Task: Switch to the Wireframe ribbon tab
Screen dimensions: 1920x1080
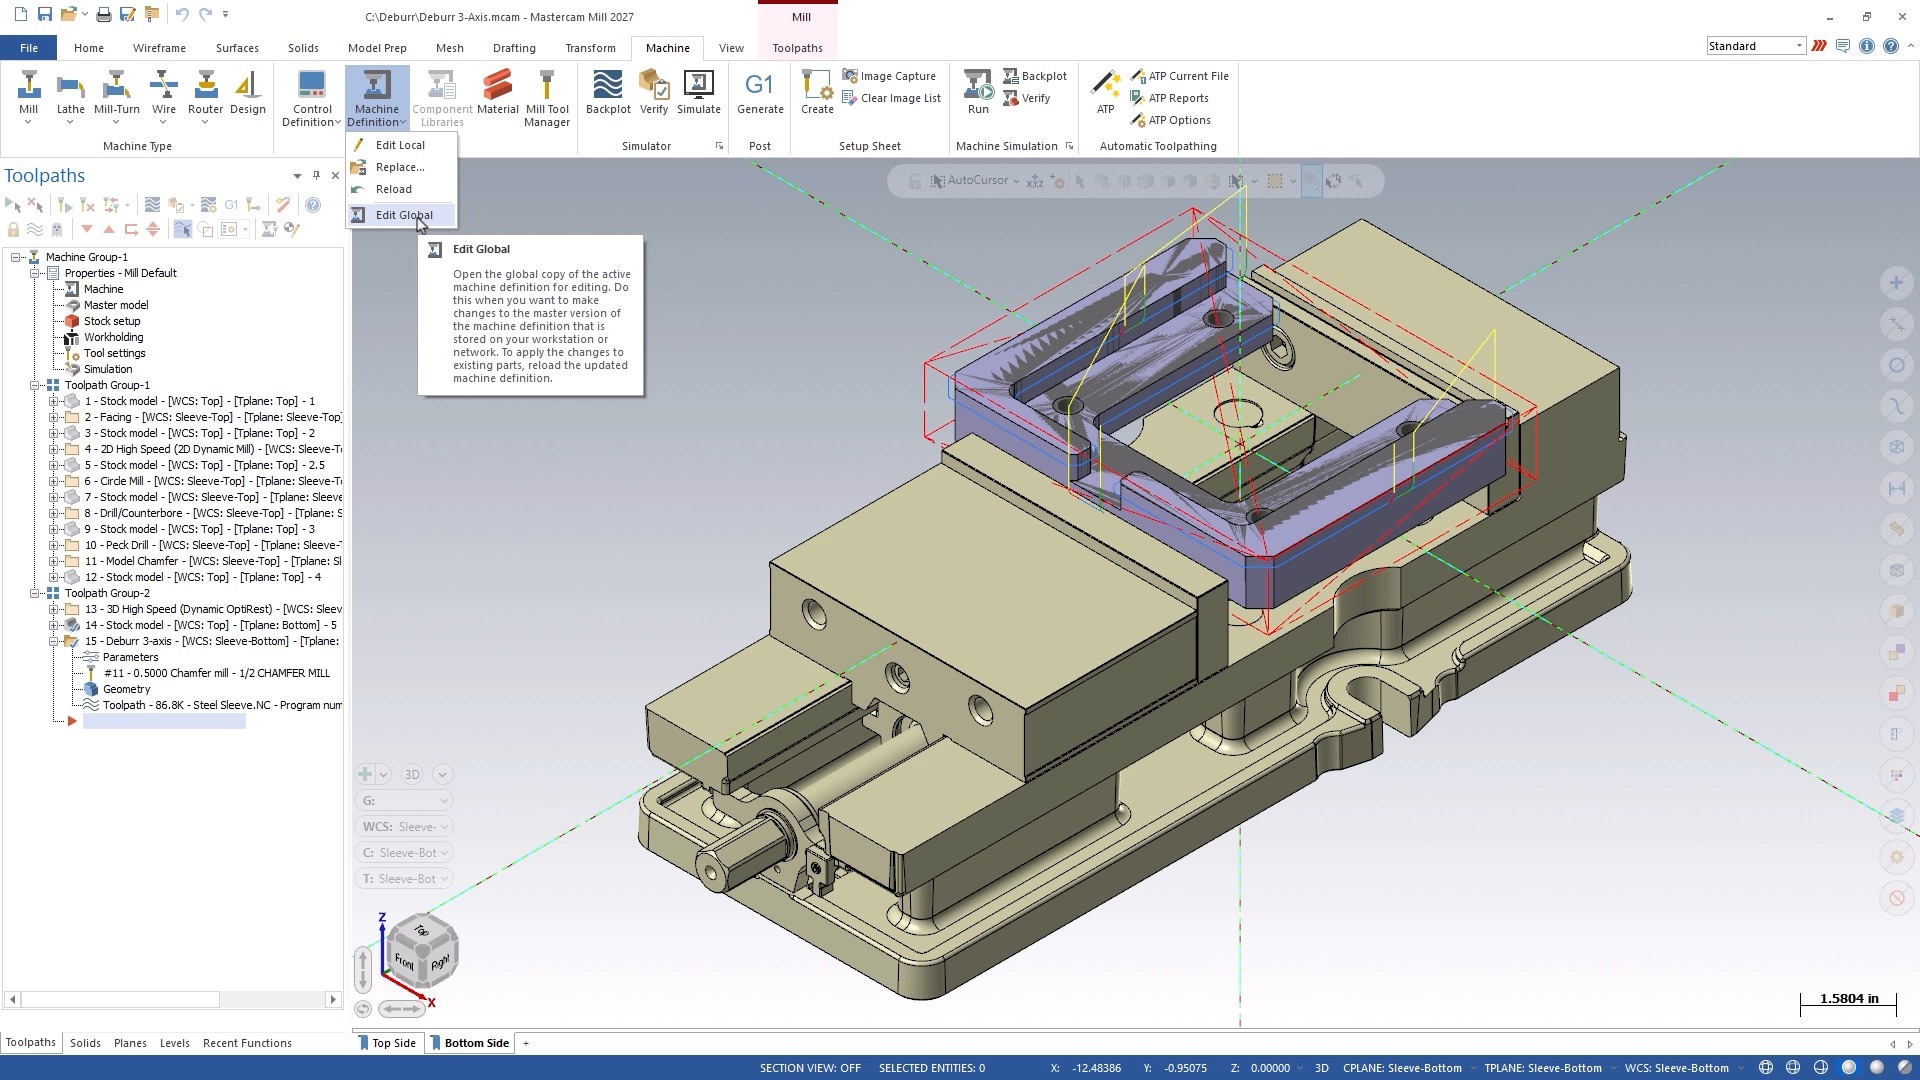Action: tap(159, 48)
